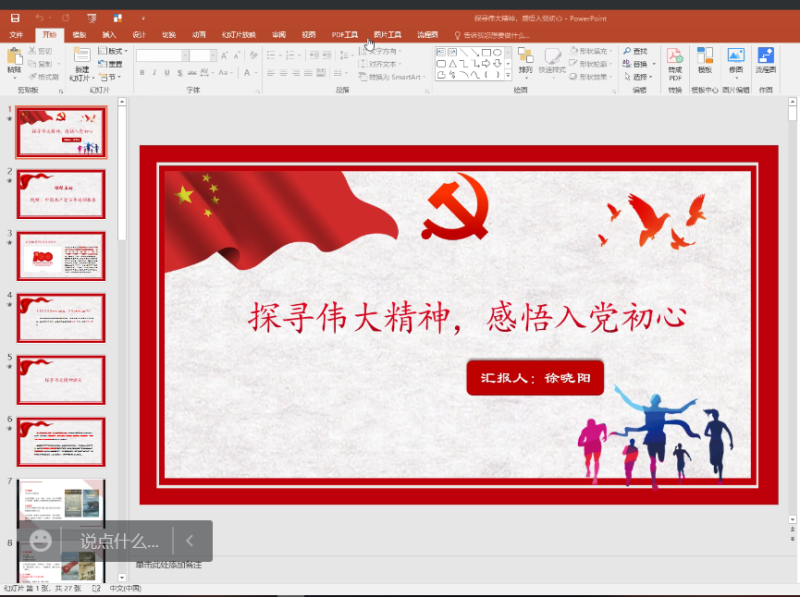Collapse the chat overlay with the left chevron
Image resolution: width=800 pixels, height=597 pixels.
point(190,540)
